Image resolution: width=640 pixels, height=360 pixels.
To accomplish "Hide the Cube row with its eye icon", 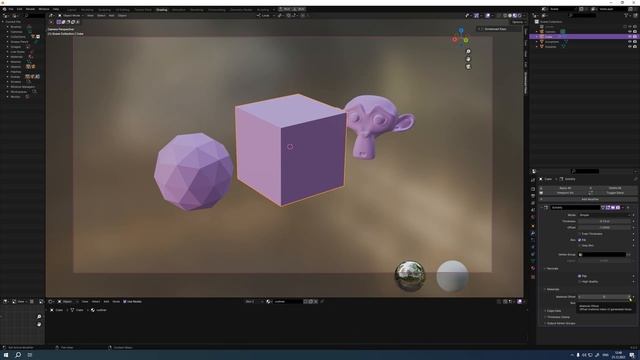I will [630, 37].
